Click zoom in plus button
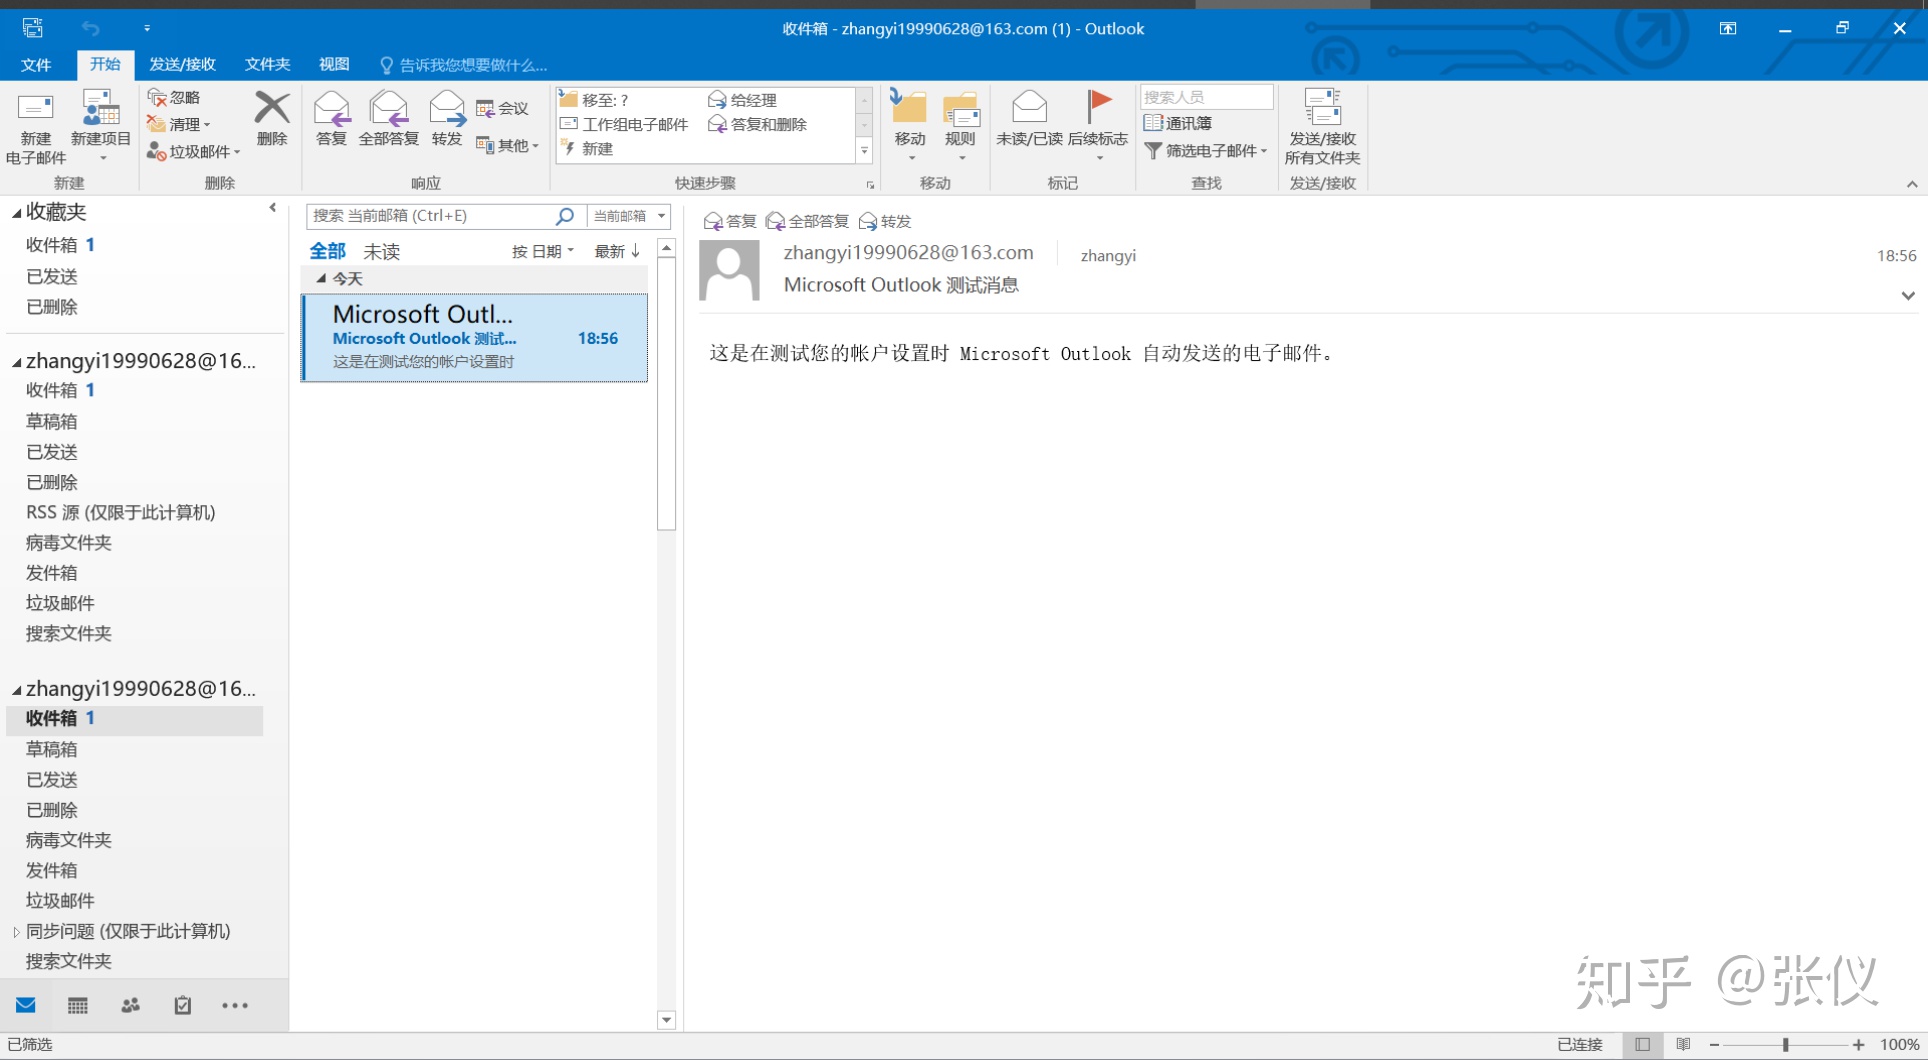The image size is (1928, 1060). pyautogui.click(x=1858, y=1044)
